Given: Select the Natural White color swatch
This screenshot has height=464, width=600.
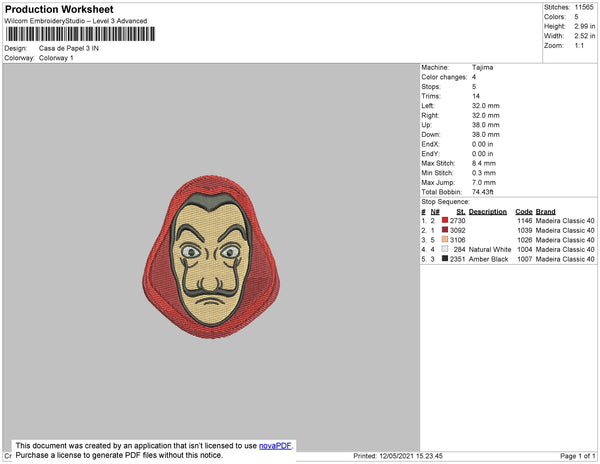Looking at the screenshot, I should coord(445,249).
